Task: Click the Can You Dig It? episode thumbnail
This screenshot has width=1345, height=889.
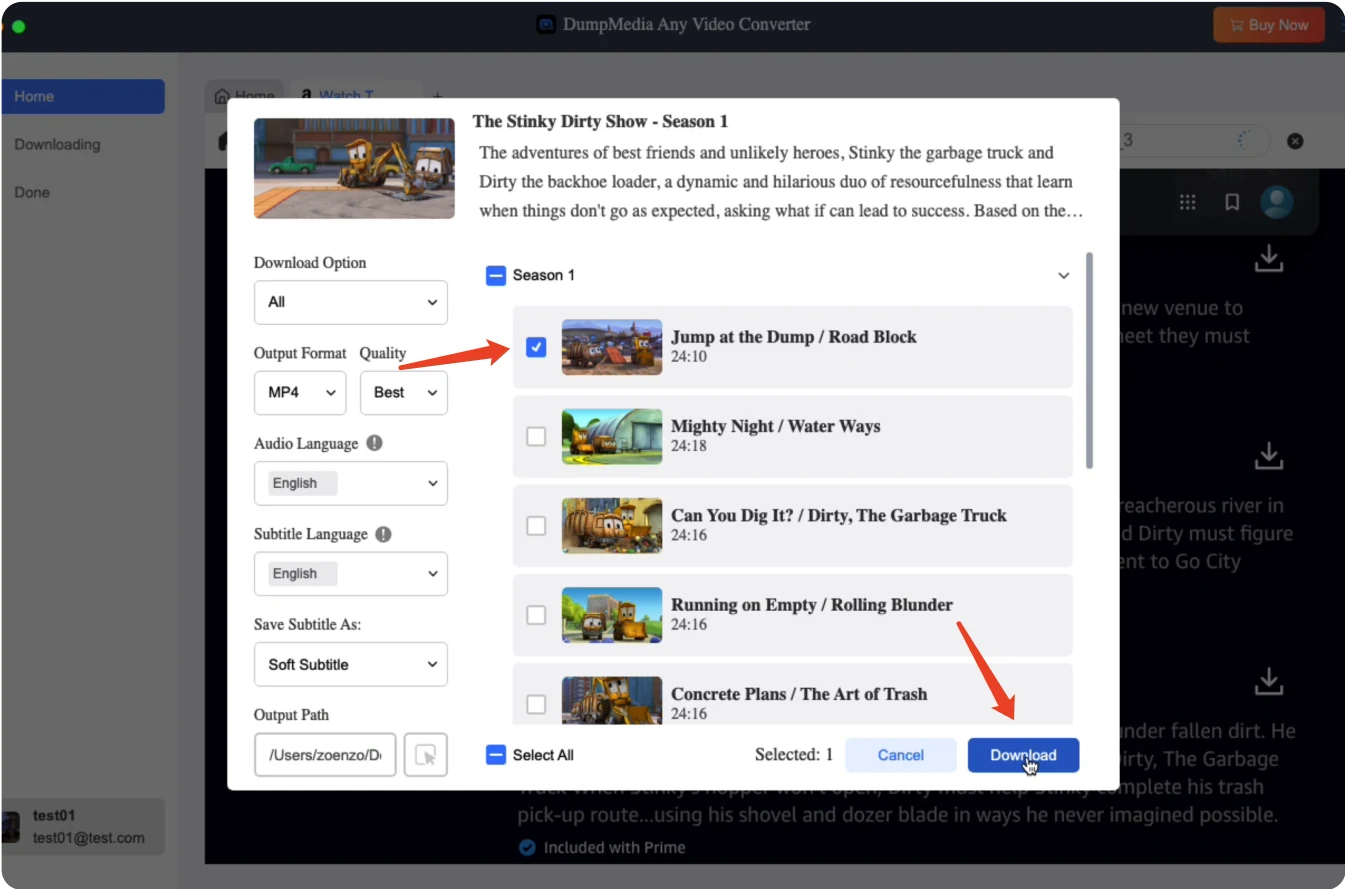Action: click(x=612, y=525)
